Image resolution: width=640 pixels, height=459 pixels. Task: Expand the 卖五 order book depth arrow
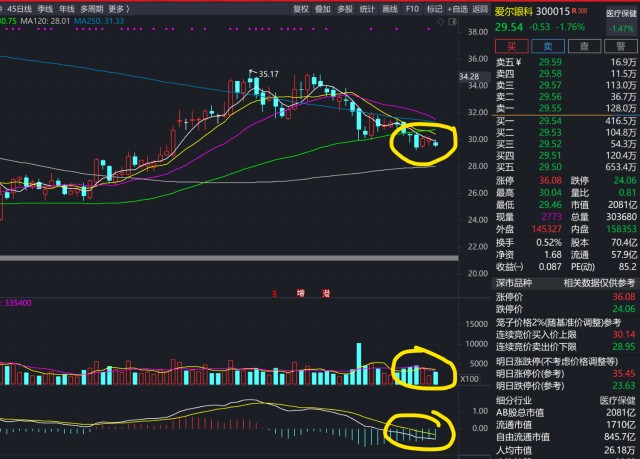coord(518,62)
